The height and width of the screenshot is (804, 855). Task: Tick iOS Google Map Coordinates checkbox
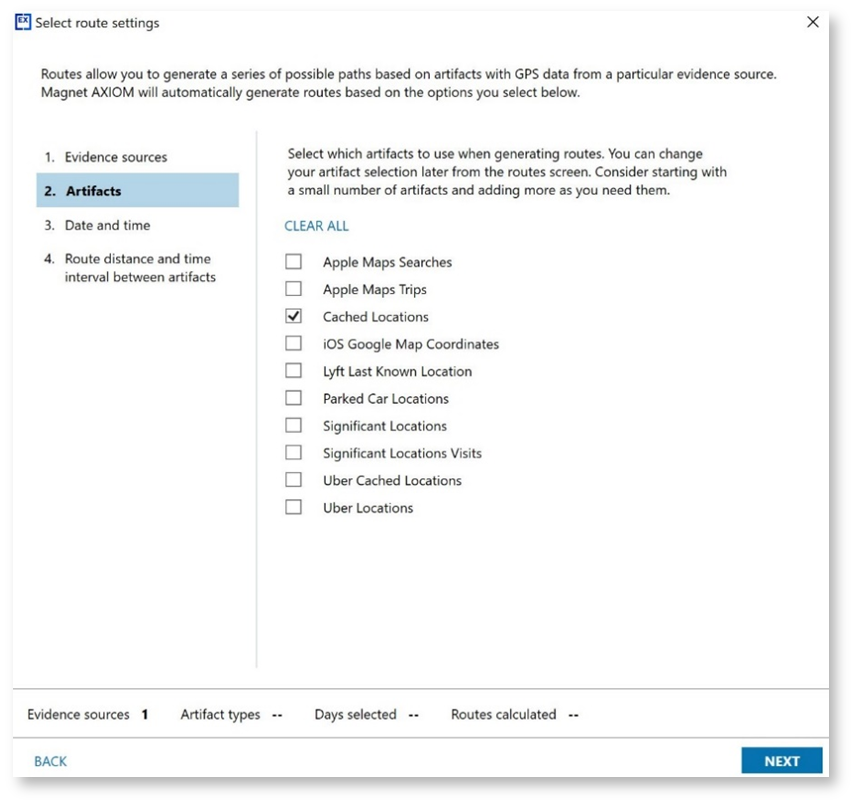coord(293,344)
